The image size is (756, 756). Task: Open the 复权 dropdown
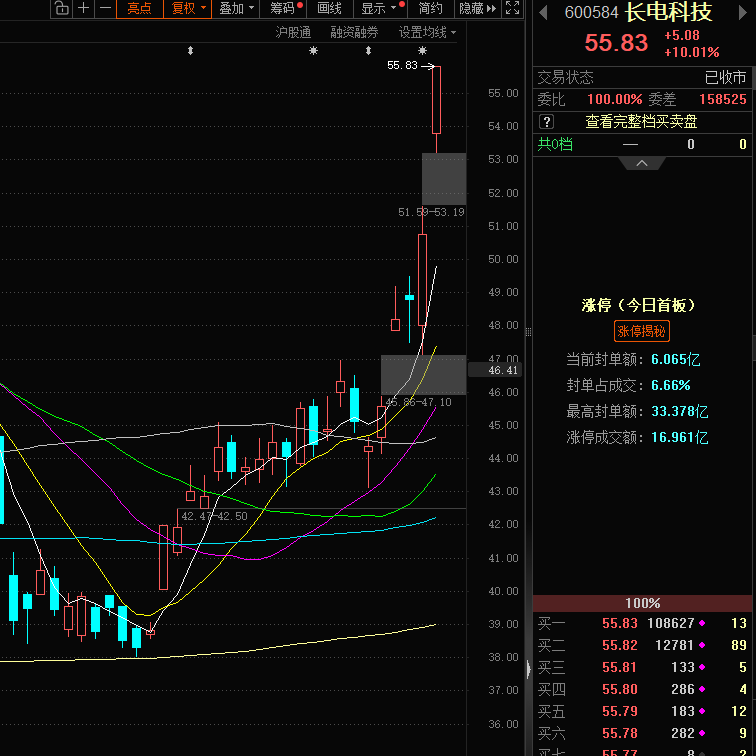coord(188,8)
